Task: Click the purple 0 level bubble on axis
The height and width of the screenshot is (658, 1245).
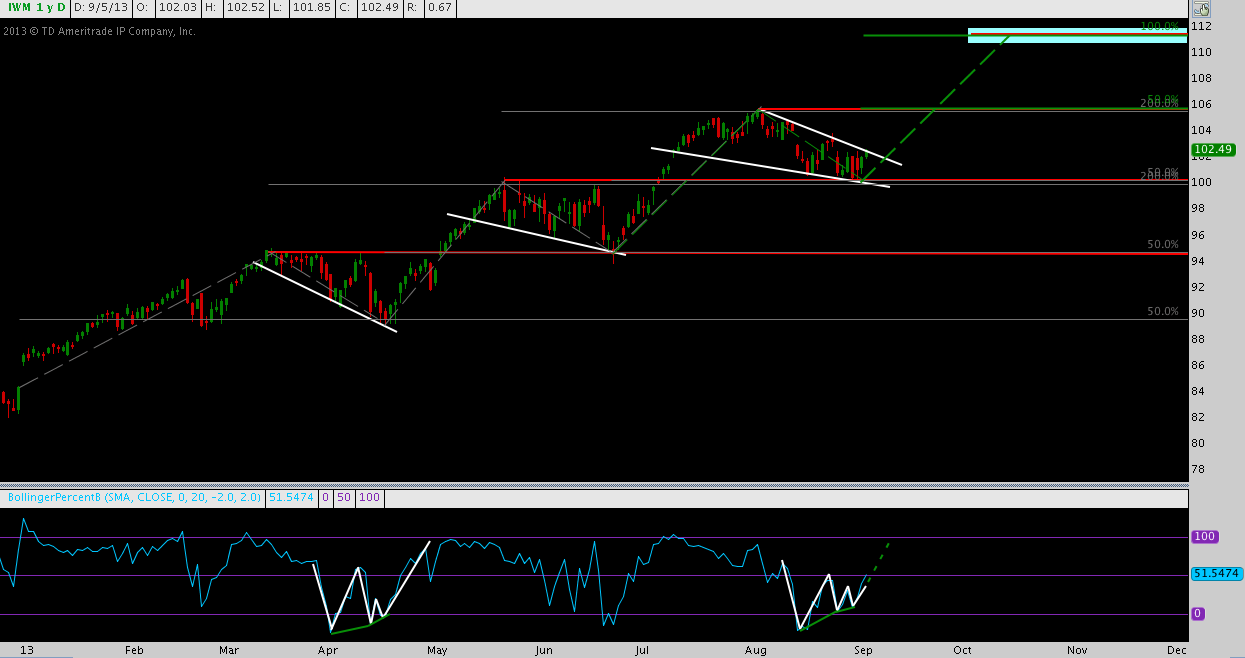Action: point(1198,613)
